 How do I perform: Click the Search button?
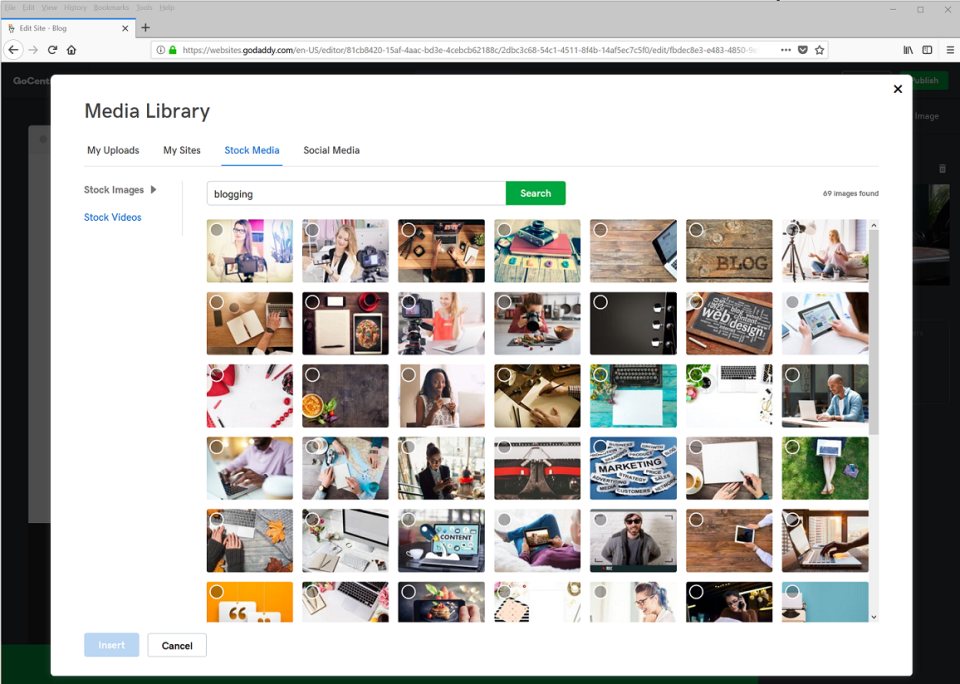pyautogui.click(x=535, y=192)
